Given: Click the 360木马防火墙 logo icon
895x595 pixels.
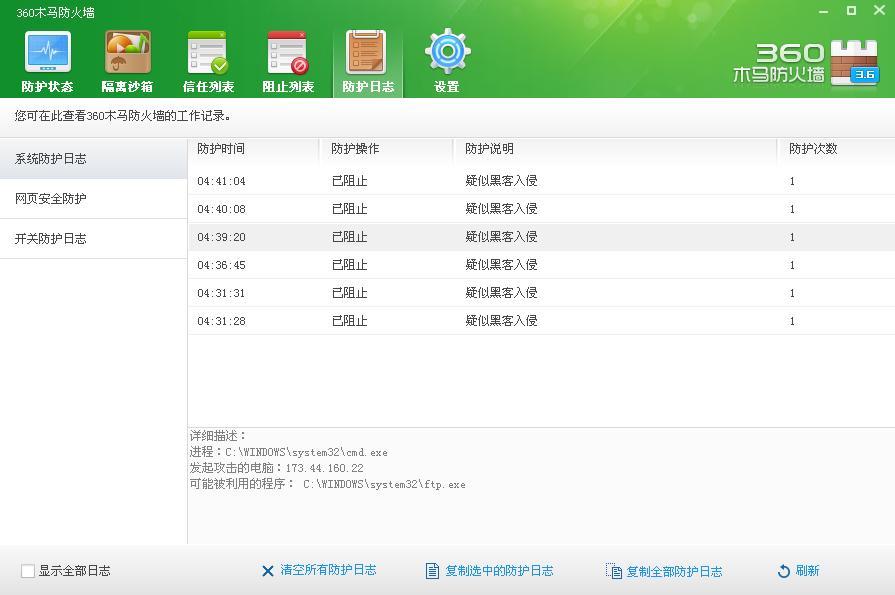Looking at the screenshot, I should (x=853, y=62).
